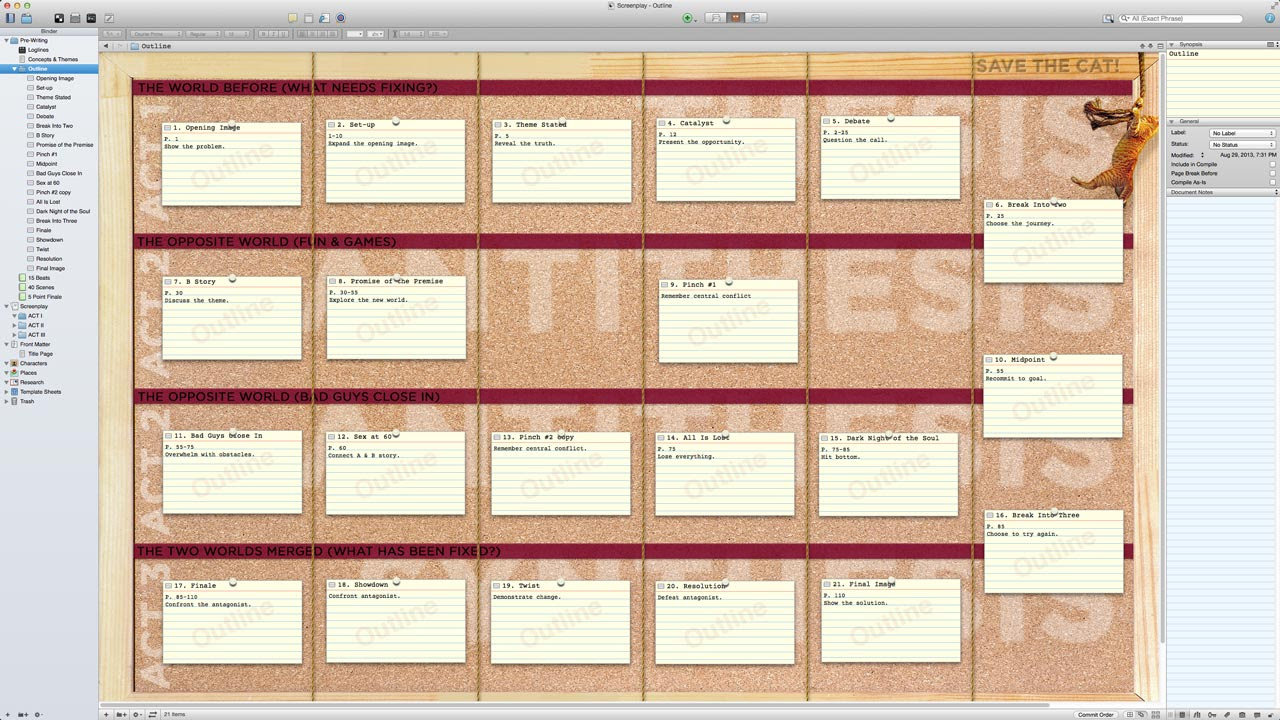Viewport: 1280px width, 720px height.
Task: Click the green Add button
Action: 687,18
